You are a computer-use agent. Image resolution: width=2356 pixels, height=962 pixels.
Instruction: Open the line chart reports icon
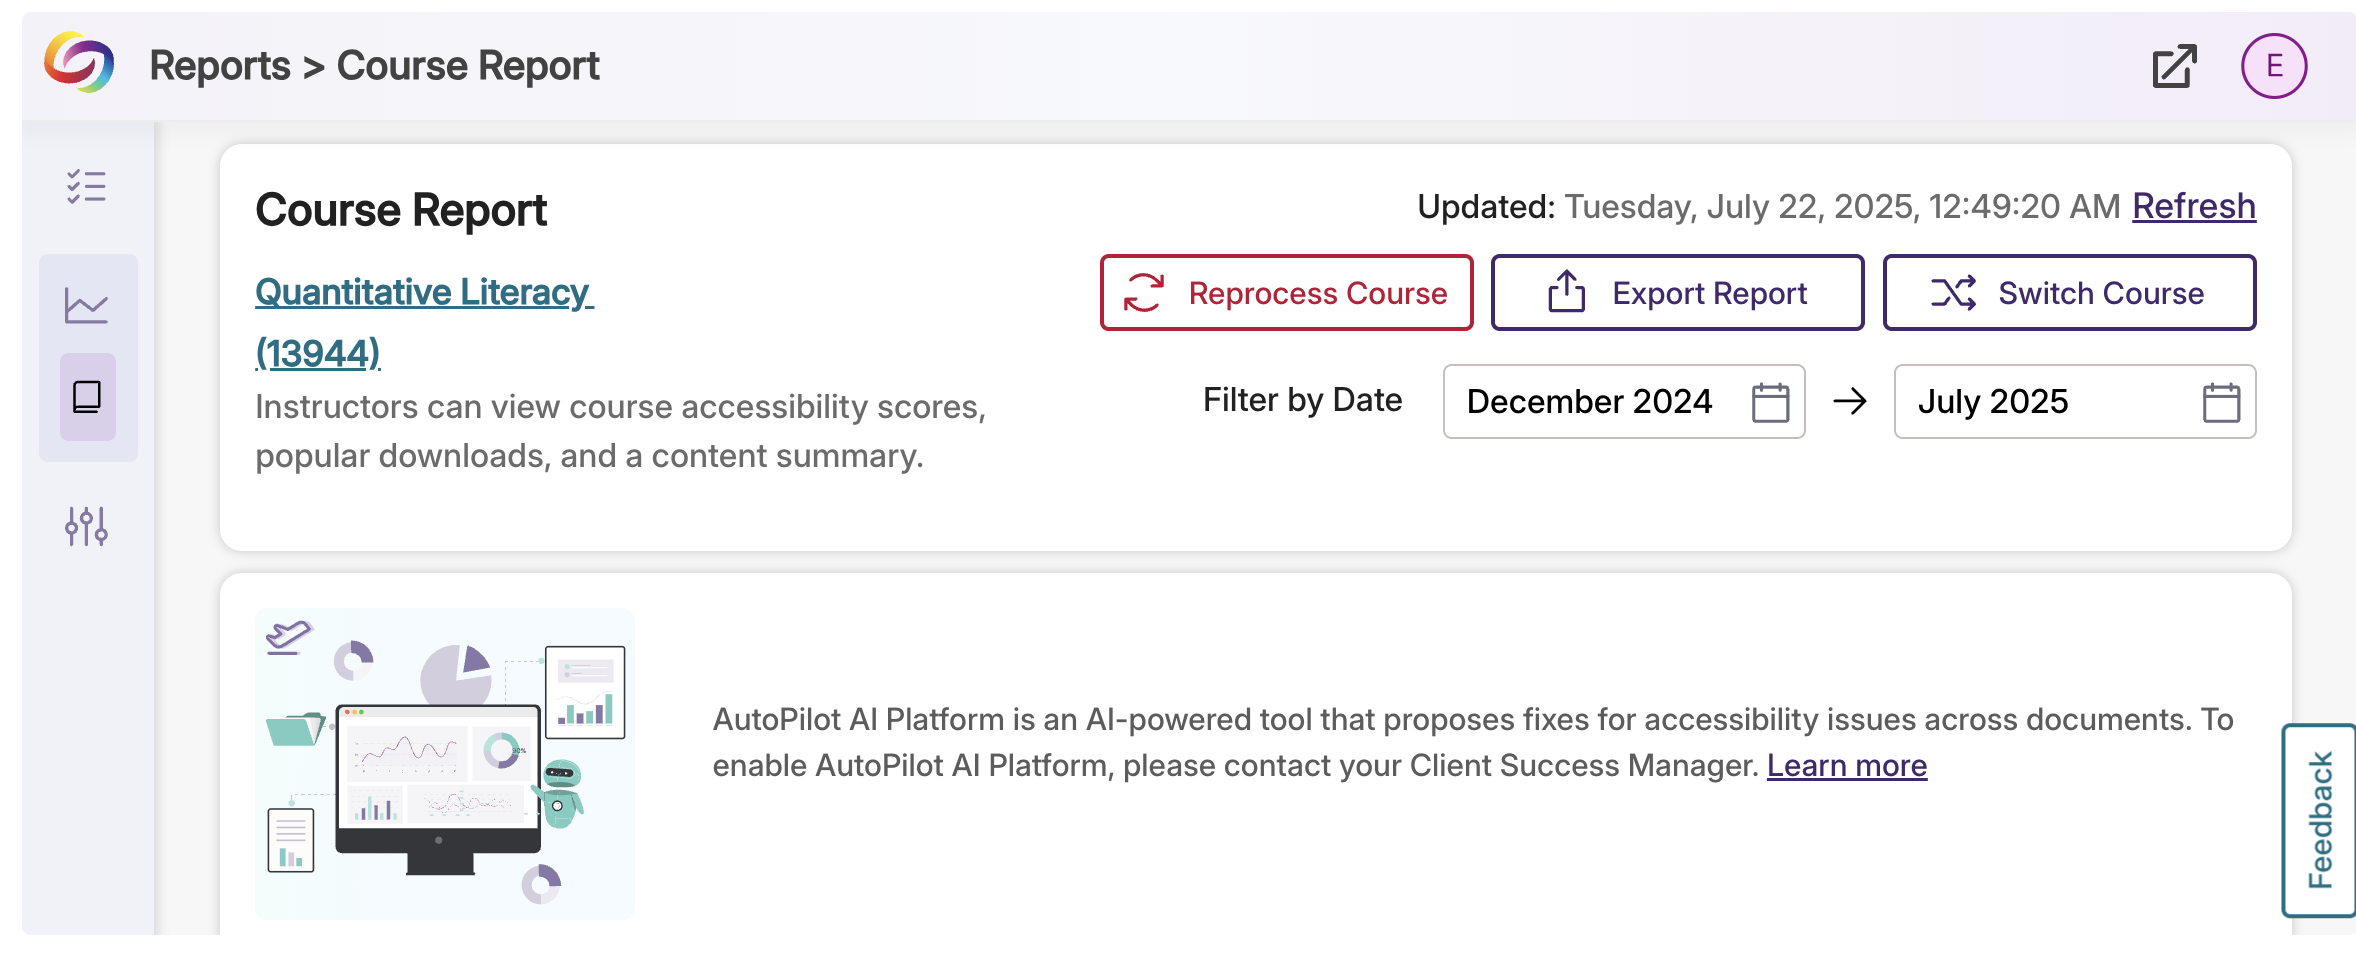[x=87, y=305]
